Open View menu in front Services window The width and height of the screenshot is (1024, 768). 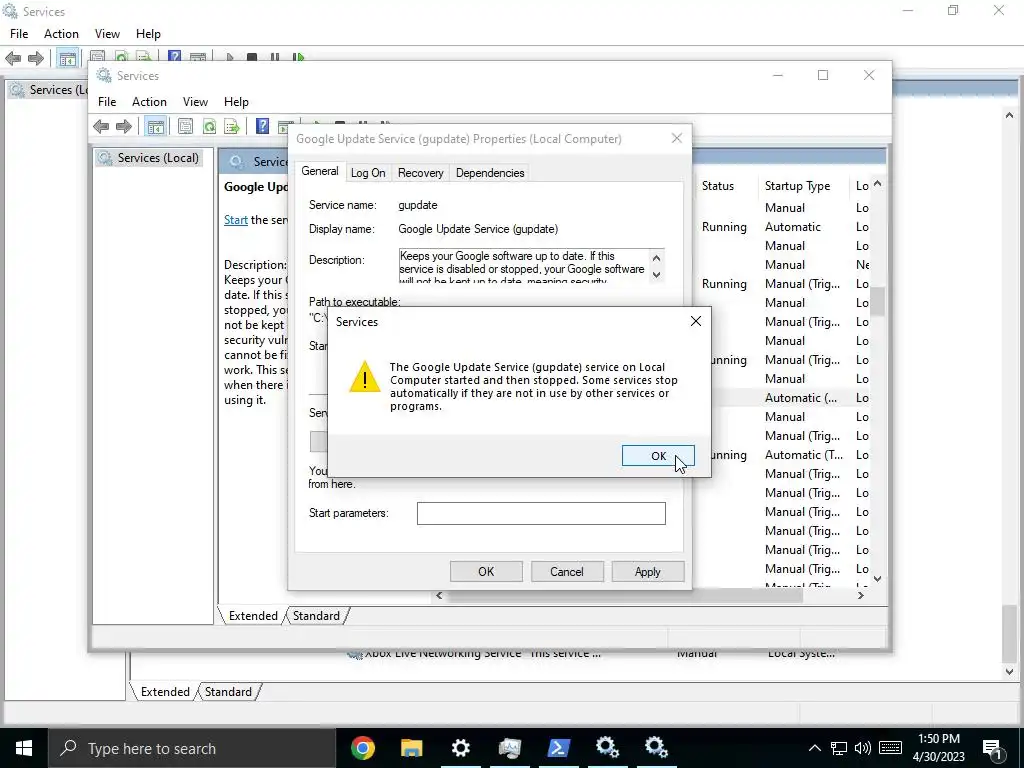195,102
